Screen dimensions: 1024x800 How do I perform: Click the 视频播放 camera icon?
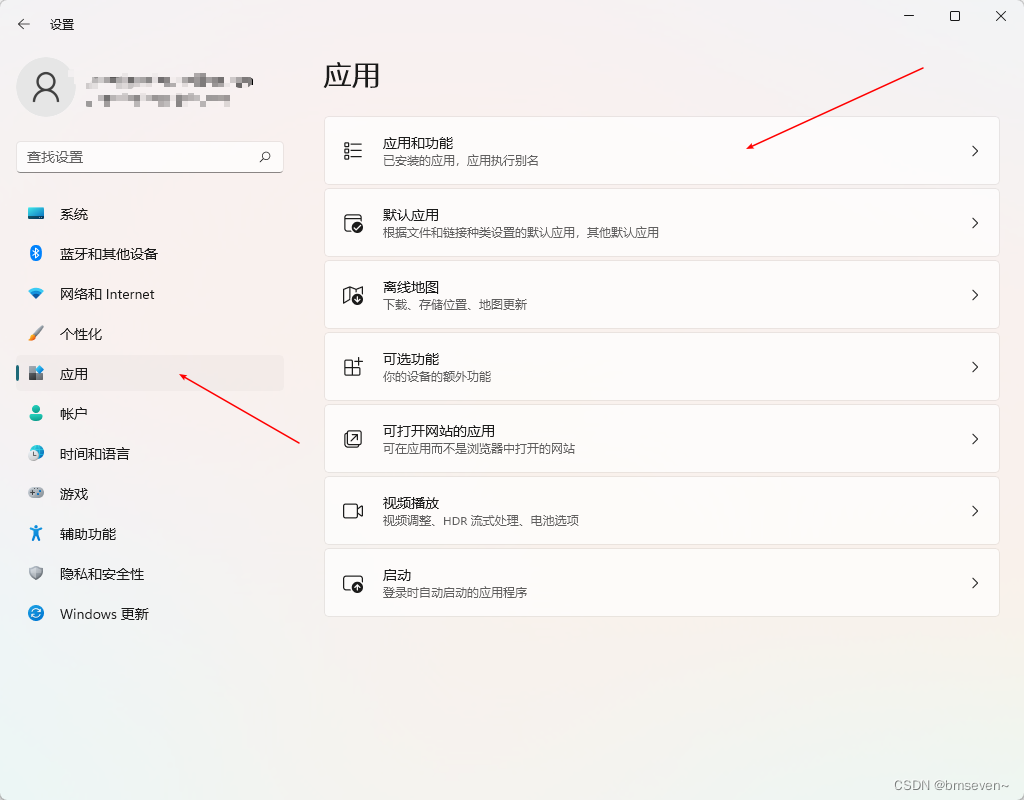(352, 510)
